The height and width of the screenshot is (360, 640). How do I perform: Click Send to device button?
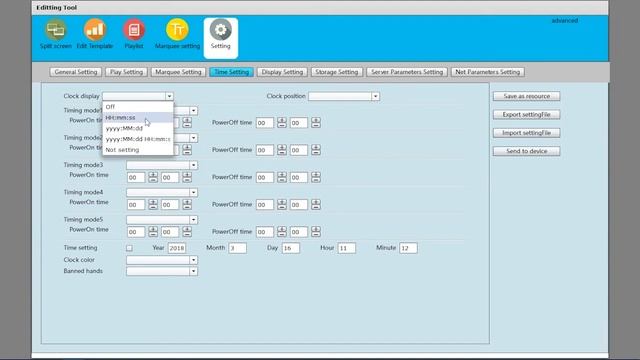527,151
